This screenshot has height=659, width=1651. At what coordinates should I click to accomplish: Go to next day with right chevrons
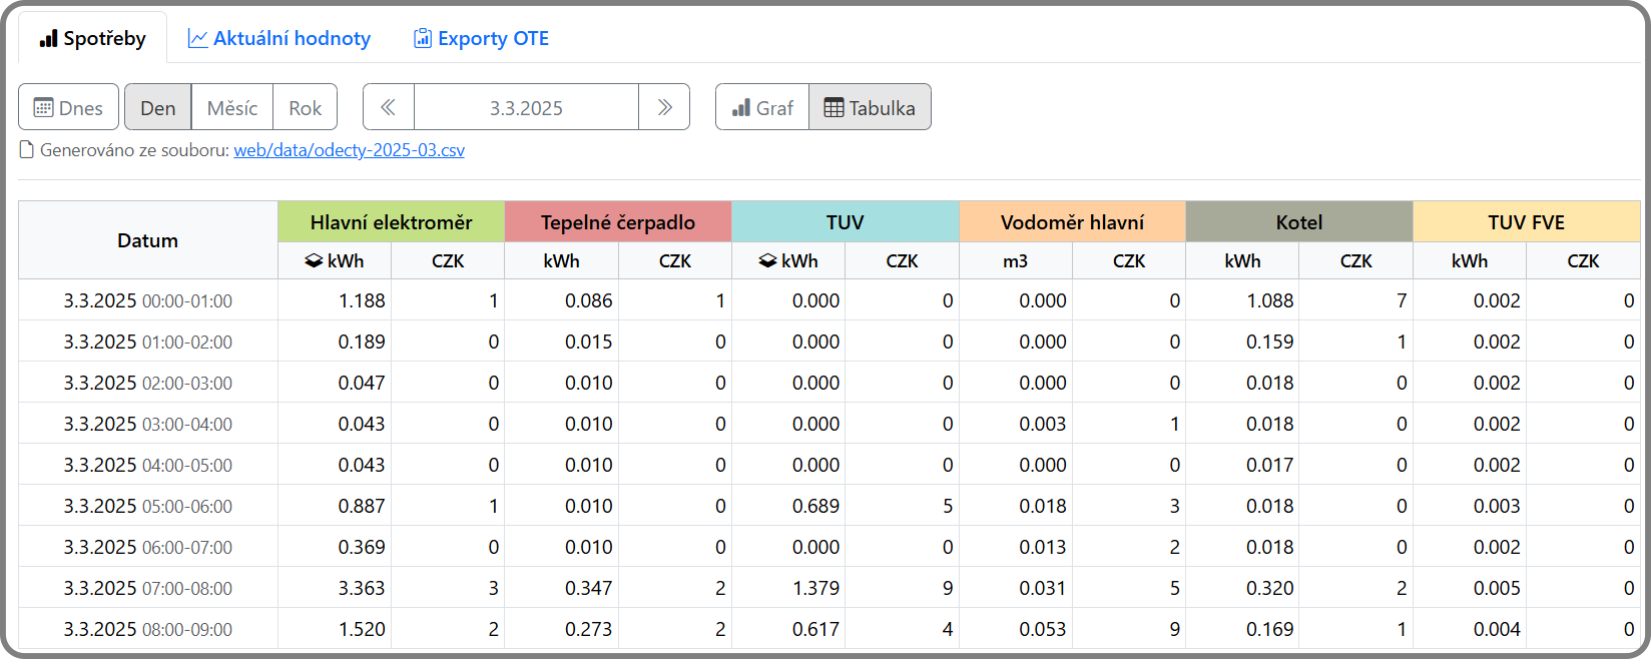664,108
